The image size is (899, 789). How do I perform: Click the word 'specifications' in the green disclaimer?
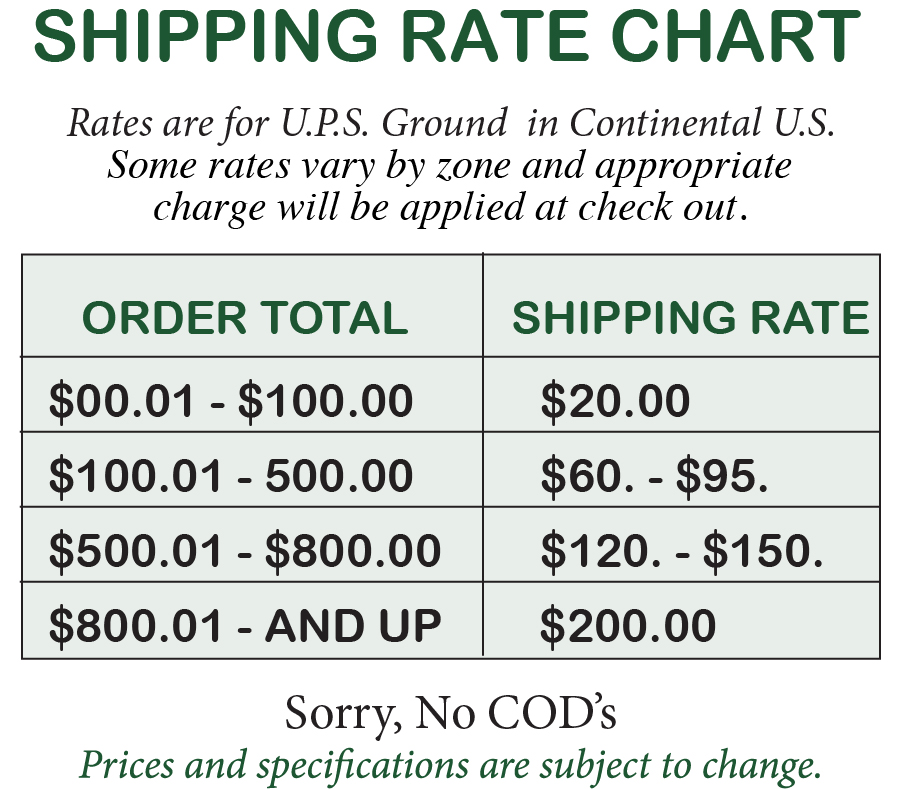pyautogui.click(x=363, y=766)
